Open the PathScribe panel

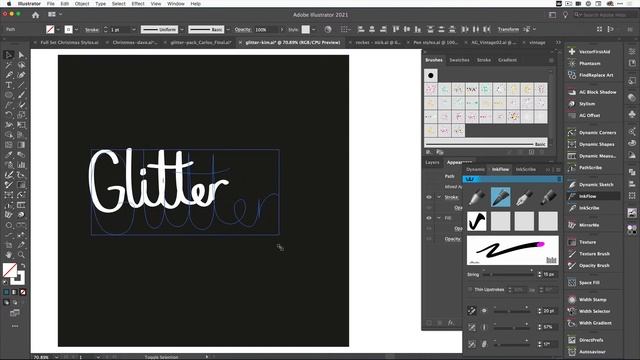point(590,167)
